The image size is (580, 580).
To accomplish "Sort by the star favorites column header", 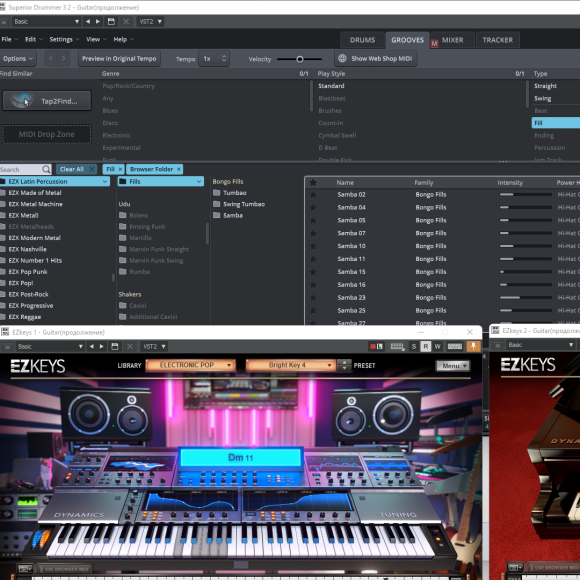I will point(313,182).
